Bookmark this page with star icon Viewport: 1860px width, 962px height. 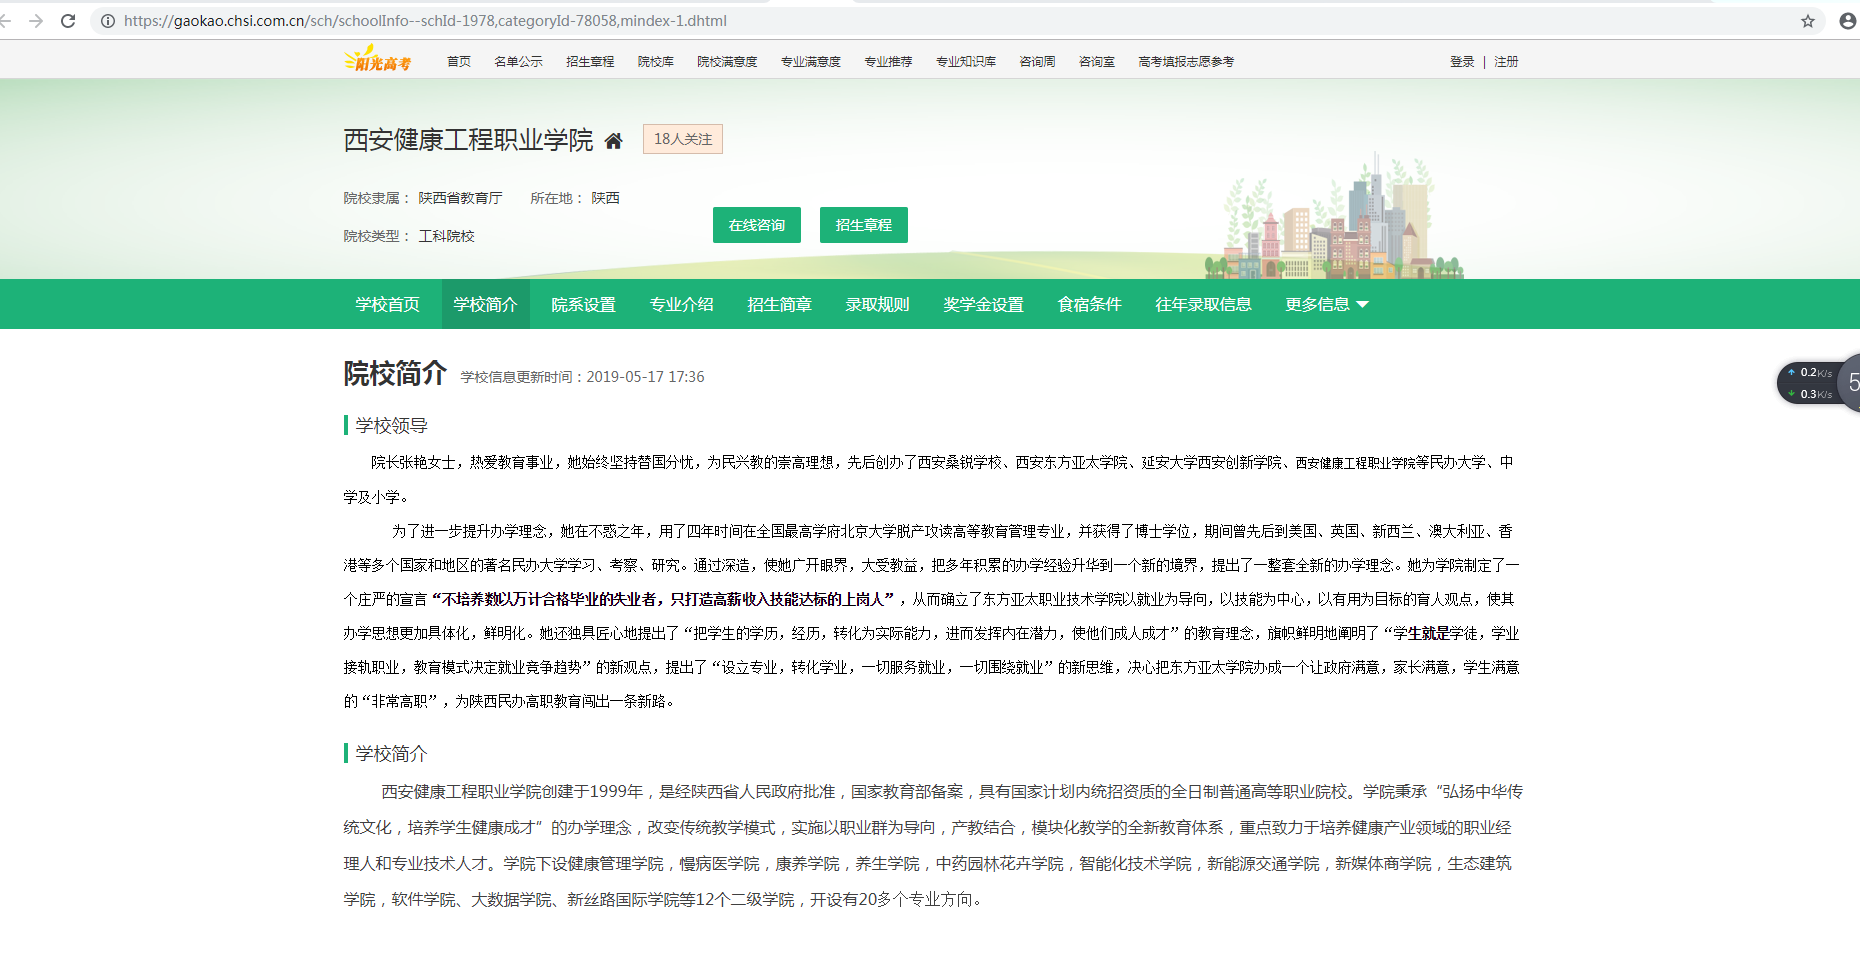pyautogui.click(x=1808, y=20)
